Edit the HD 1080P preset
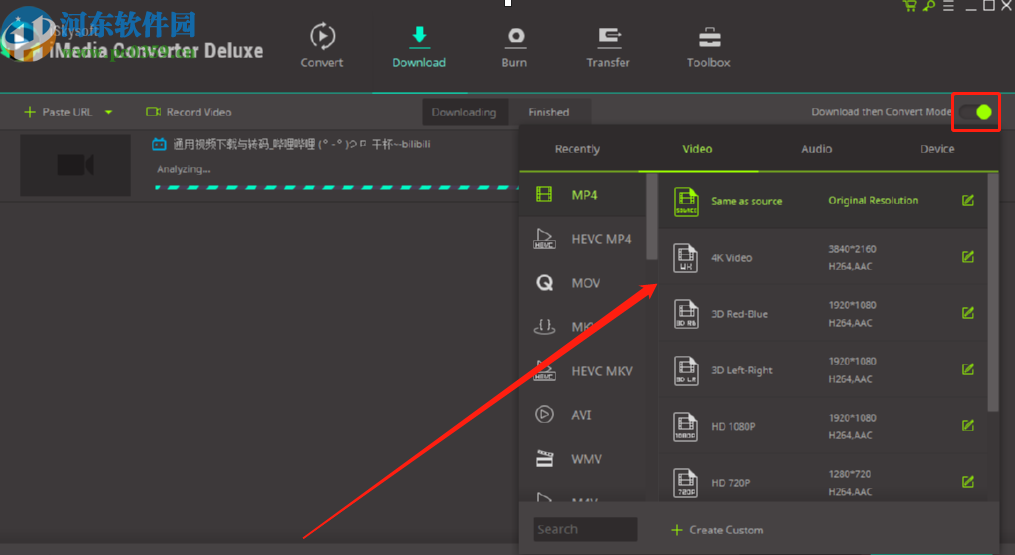 (968, 425)
